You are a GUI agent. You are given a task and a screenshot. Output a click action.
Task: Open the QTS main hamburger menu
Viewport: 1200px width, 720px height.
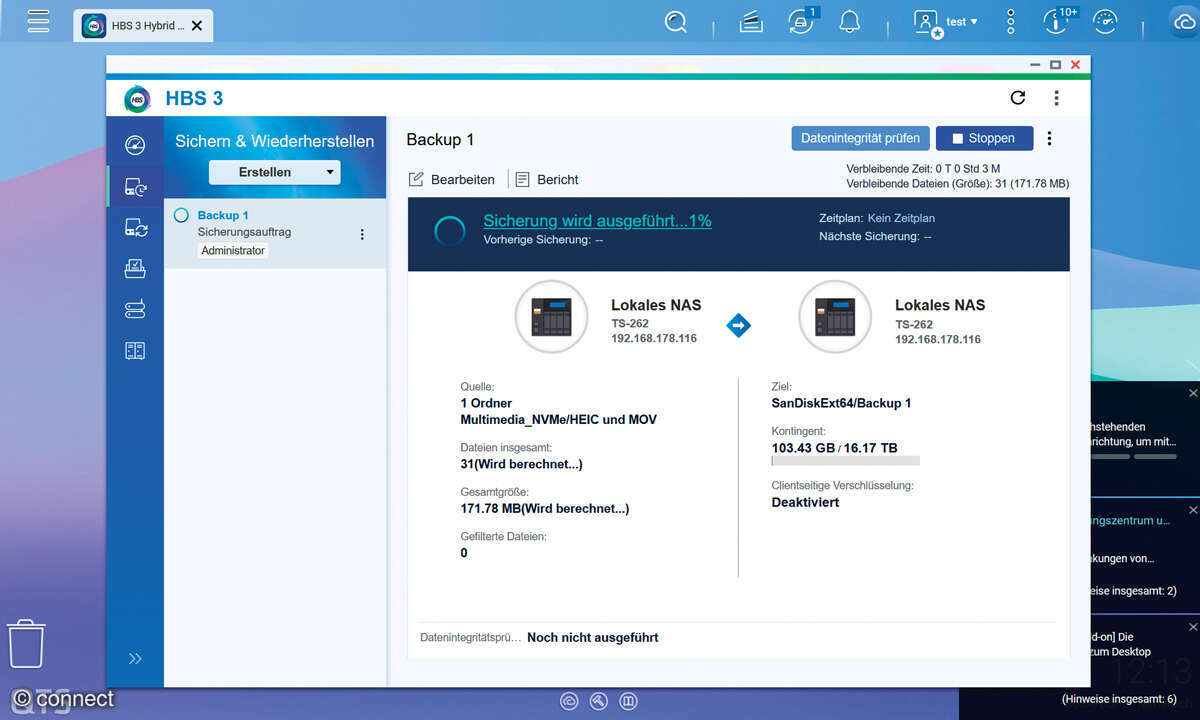pyautogui.click(x=38, y=21)
